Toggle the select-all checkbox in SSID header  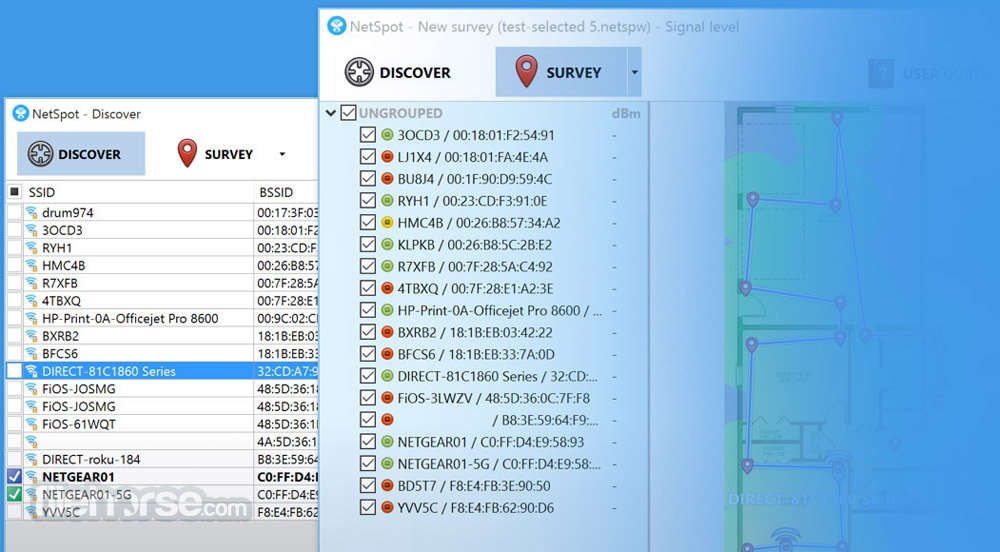[14, 191]
